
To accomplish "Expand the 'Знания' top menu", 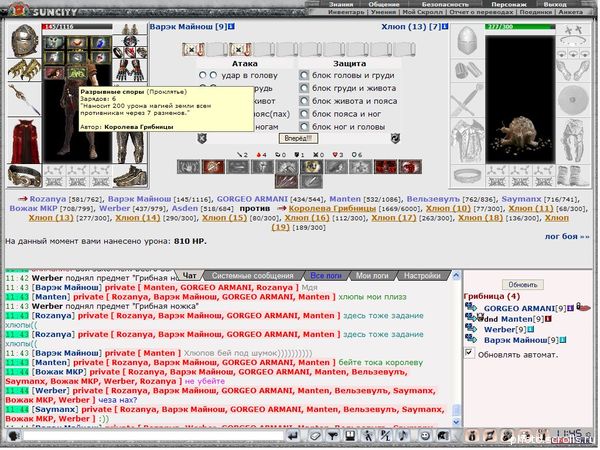I will point(341,5).
